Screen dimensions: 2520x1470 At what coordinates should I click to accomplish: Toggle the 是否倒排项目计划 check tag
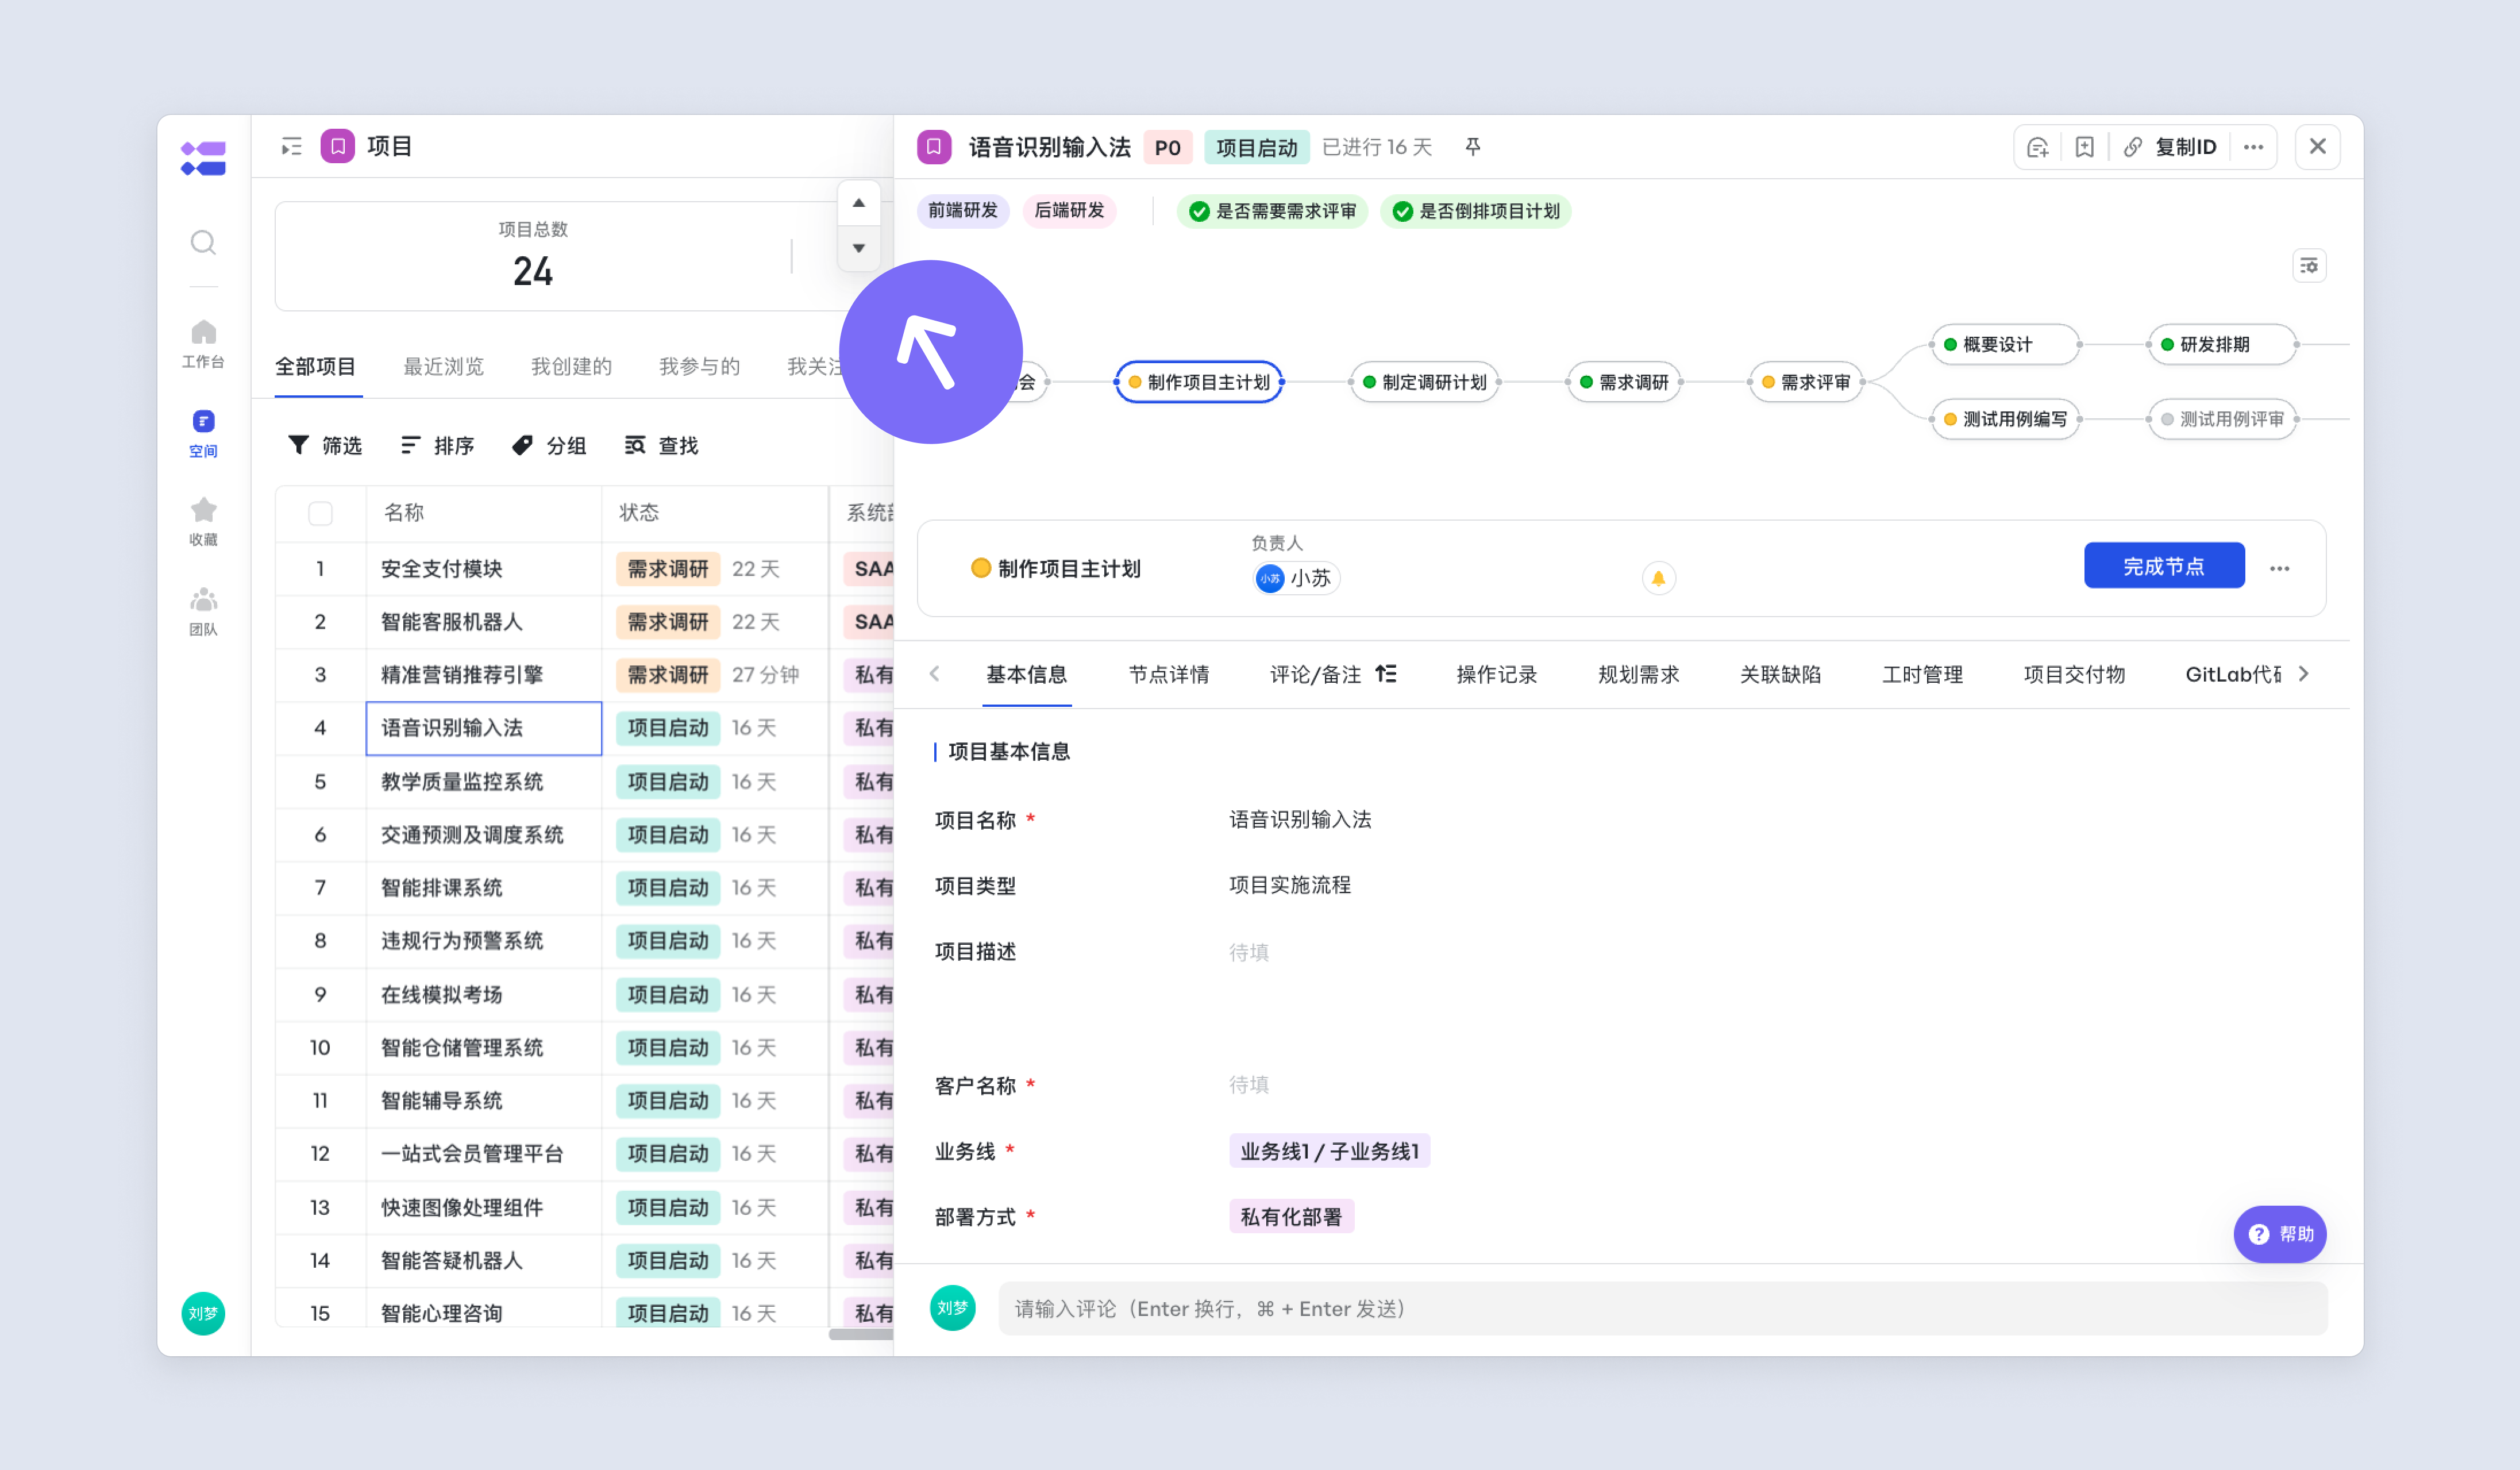[x=1476, y=211]
